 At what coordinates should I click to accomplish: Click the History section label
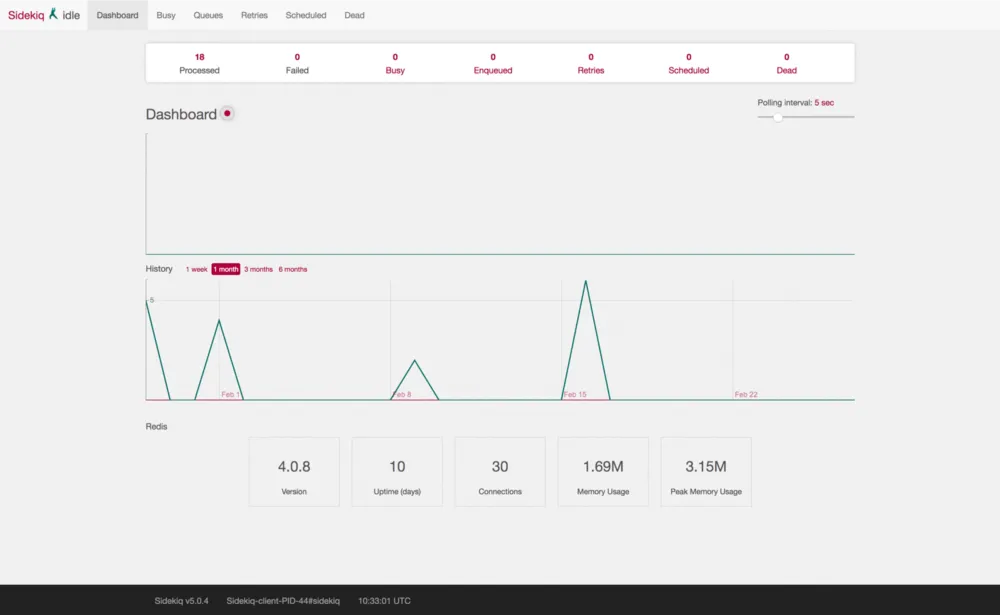(159, 269)
